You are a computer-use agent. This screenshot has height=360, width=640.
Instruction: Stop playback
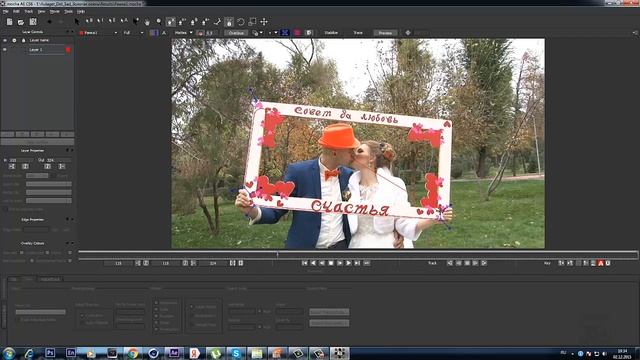pos(331,263)
